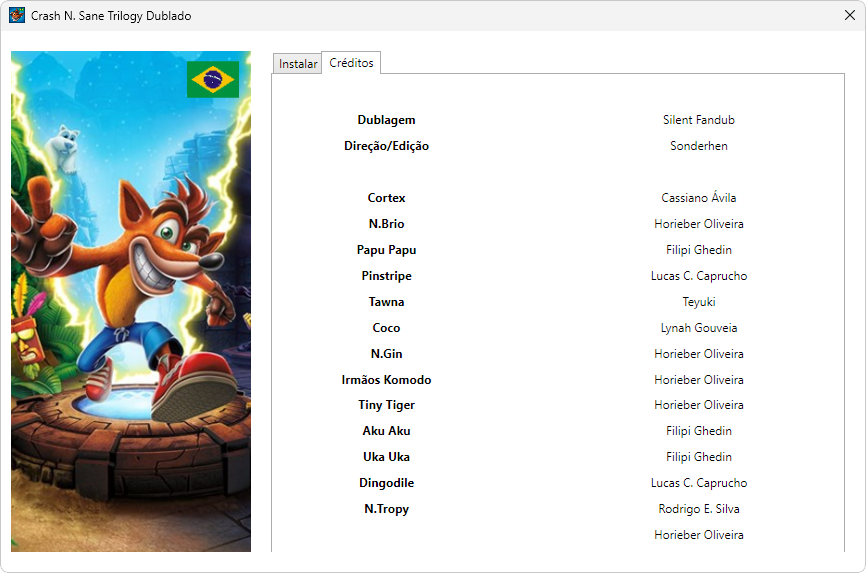The height and width of the screenshot is (573, 866).
Task: Click Lucas C. Caprucho next to Dingodile
Action: point(699,482)
